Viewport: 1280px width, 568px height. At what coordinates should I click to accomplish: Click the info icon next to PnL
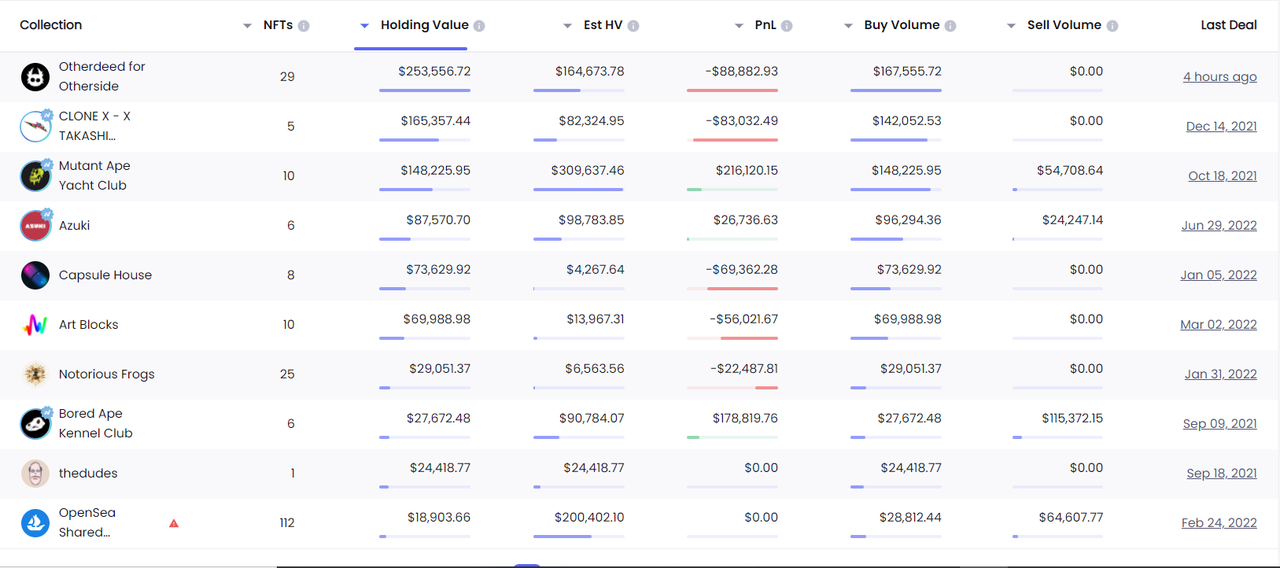(x=787, y=26)
